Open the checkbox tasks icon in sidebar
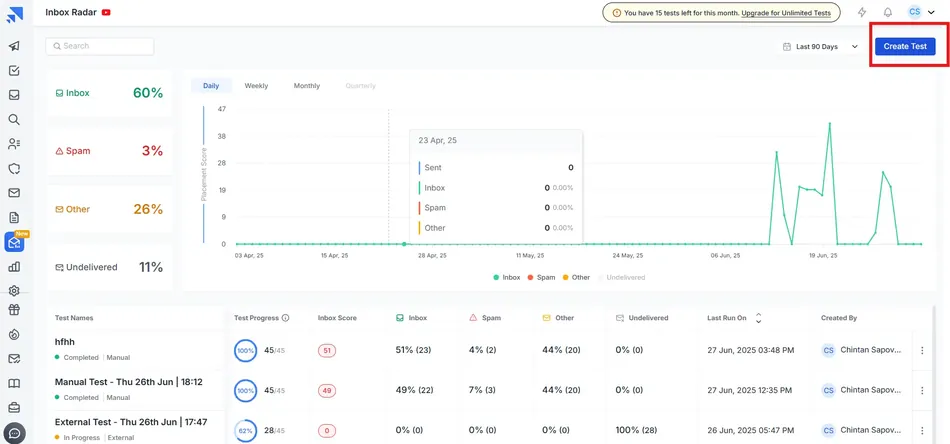The image size is (950, 444). click(14, 71)
